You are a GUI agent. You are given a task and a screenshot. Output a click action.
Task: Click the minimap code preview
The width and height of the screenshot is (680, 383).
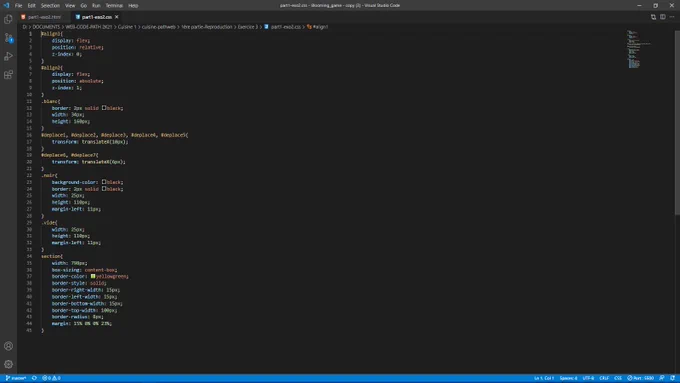638,49
